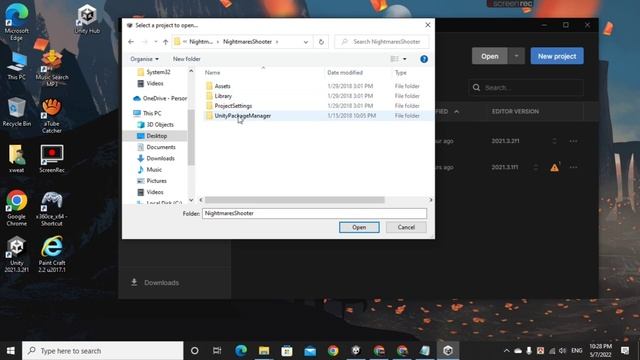Screen dimensions: 640x360
Task: Select UnityPackageManager folder
Action: tap(243, 116)
